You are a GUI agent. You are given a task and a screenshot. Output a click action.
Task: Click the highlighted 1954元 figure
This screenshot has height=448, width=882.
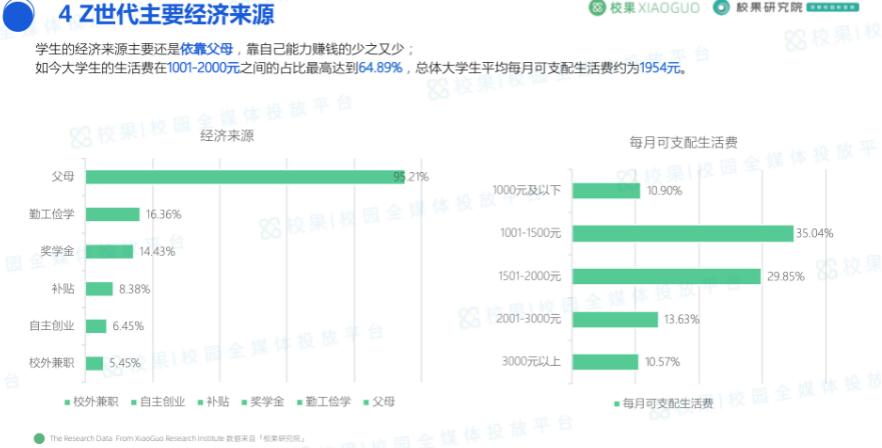click(x=660, y=70)
